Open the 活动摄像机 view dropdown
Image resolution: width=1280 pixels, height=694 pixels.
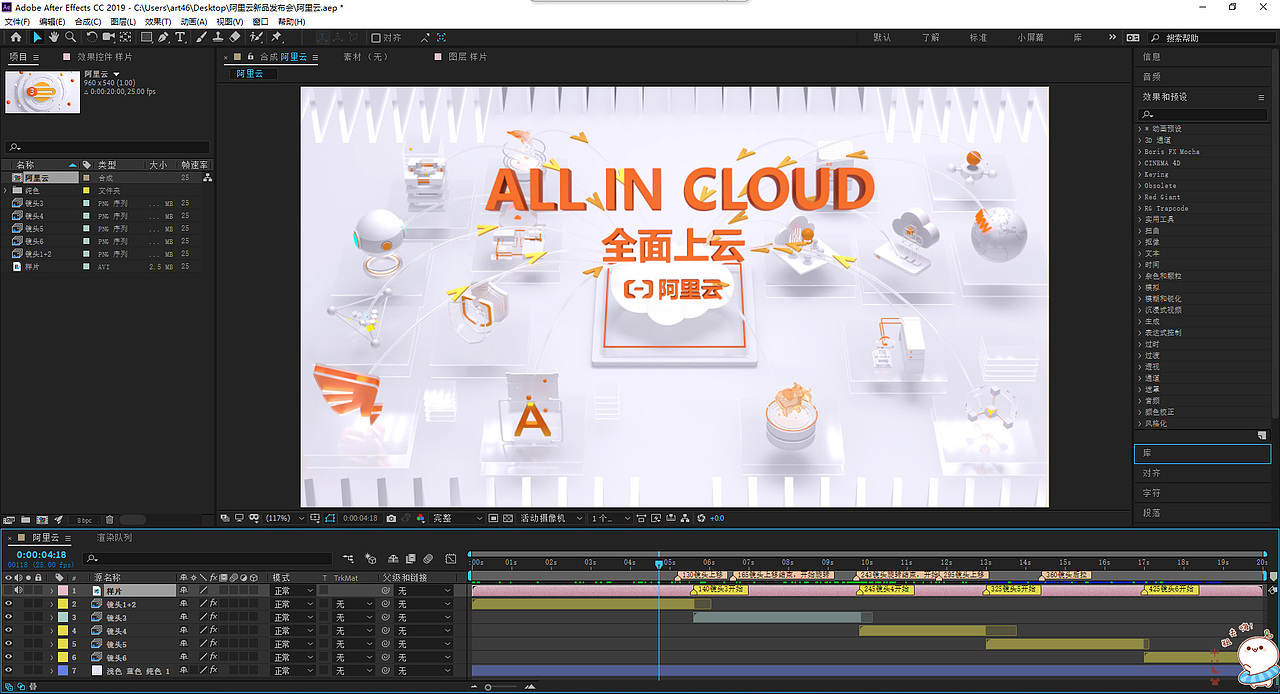[x=551, y=518]
